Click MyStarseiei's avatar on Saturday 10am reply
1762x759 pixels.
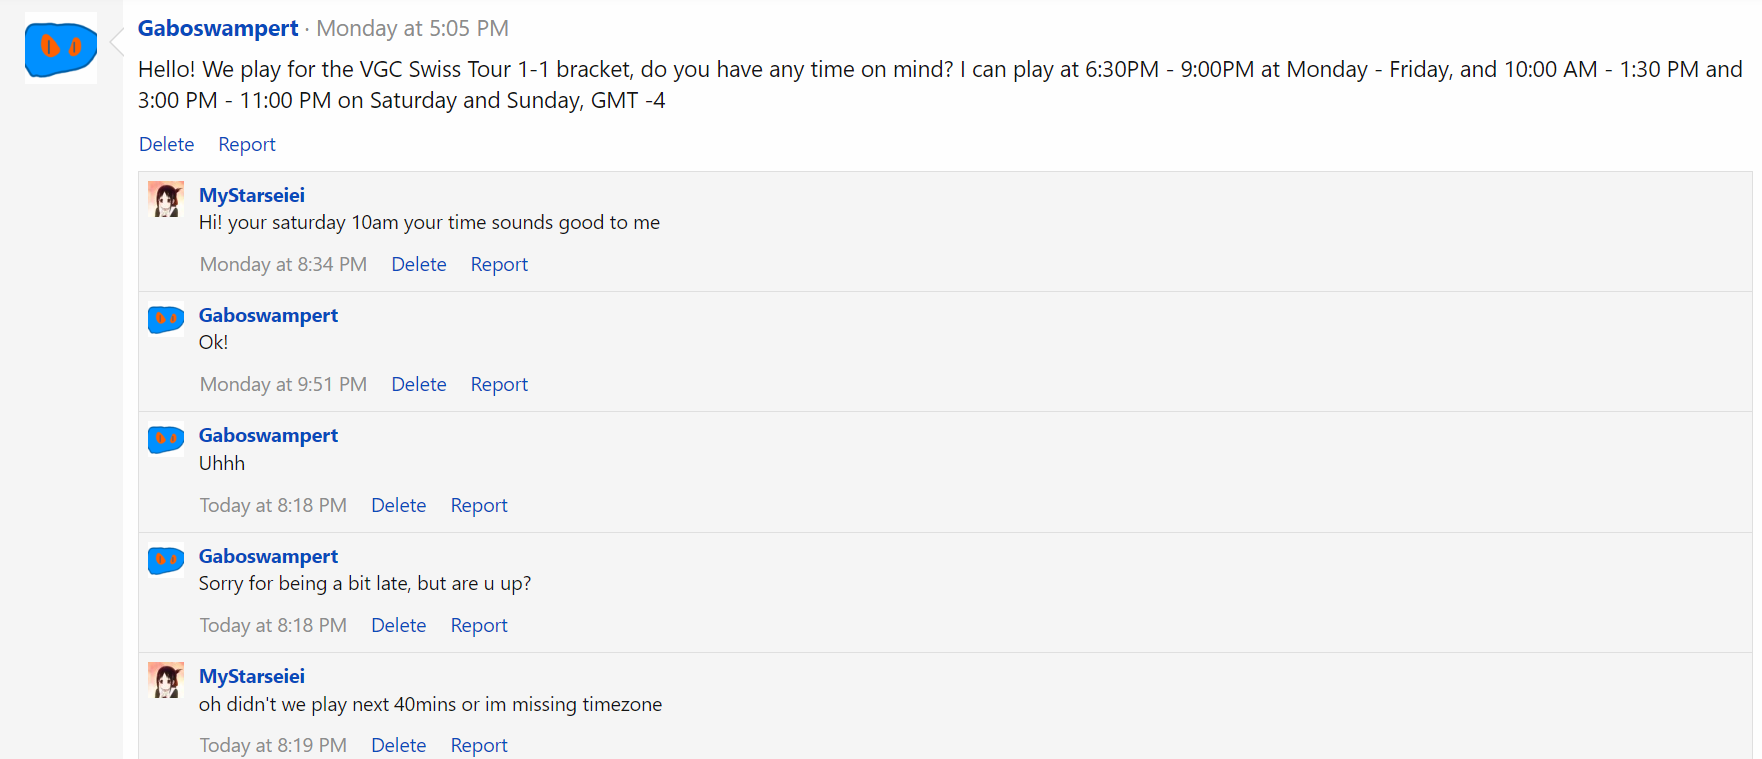[166, 199]
